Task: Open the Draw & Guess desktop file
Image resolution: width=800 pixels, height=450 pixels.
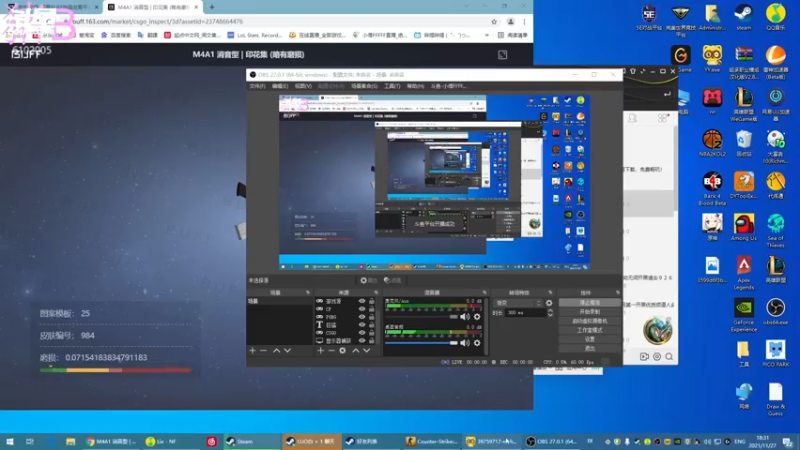Action: (x=776, y=399)
